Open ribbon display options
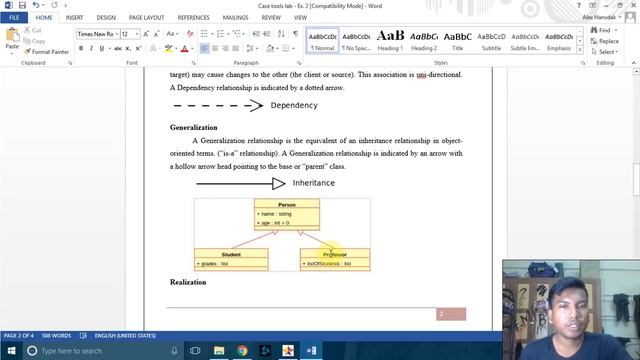Screen dimensions: 640x360 [592, 5]
